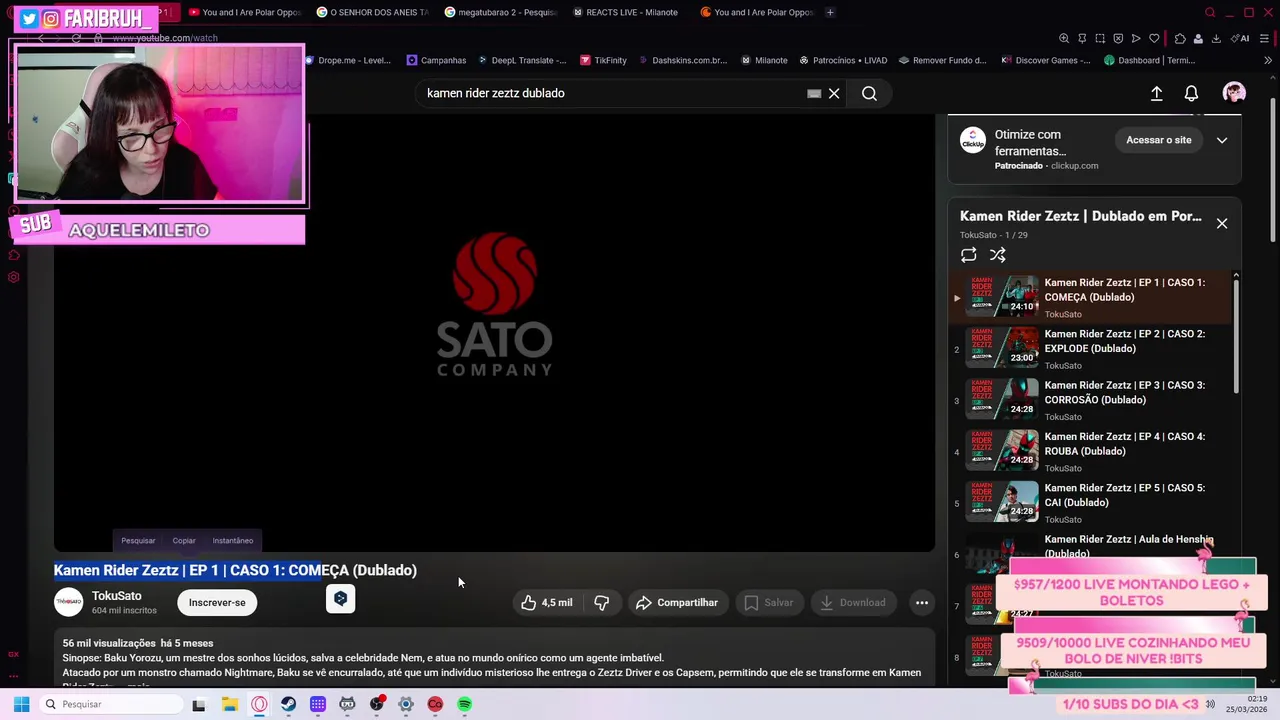Open File Explorer from the taskbar

230,704
